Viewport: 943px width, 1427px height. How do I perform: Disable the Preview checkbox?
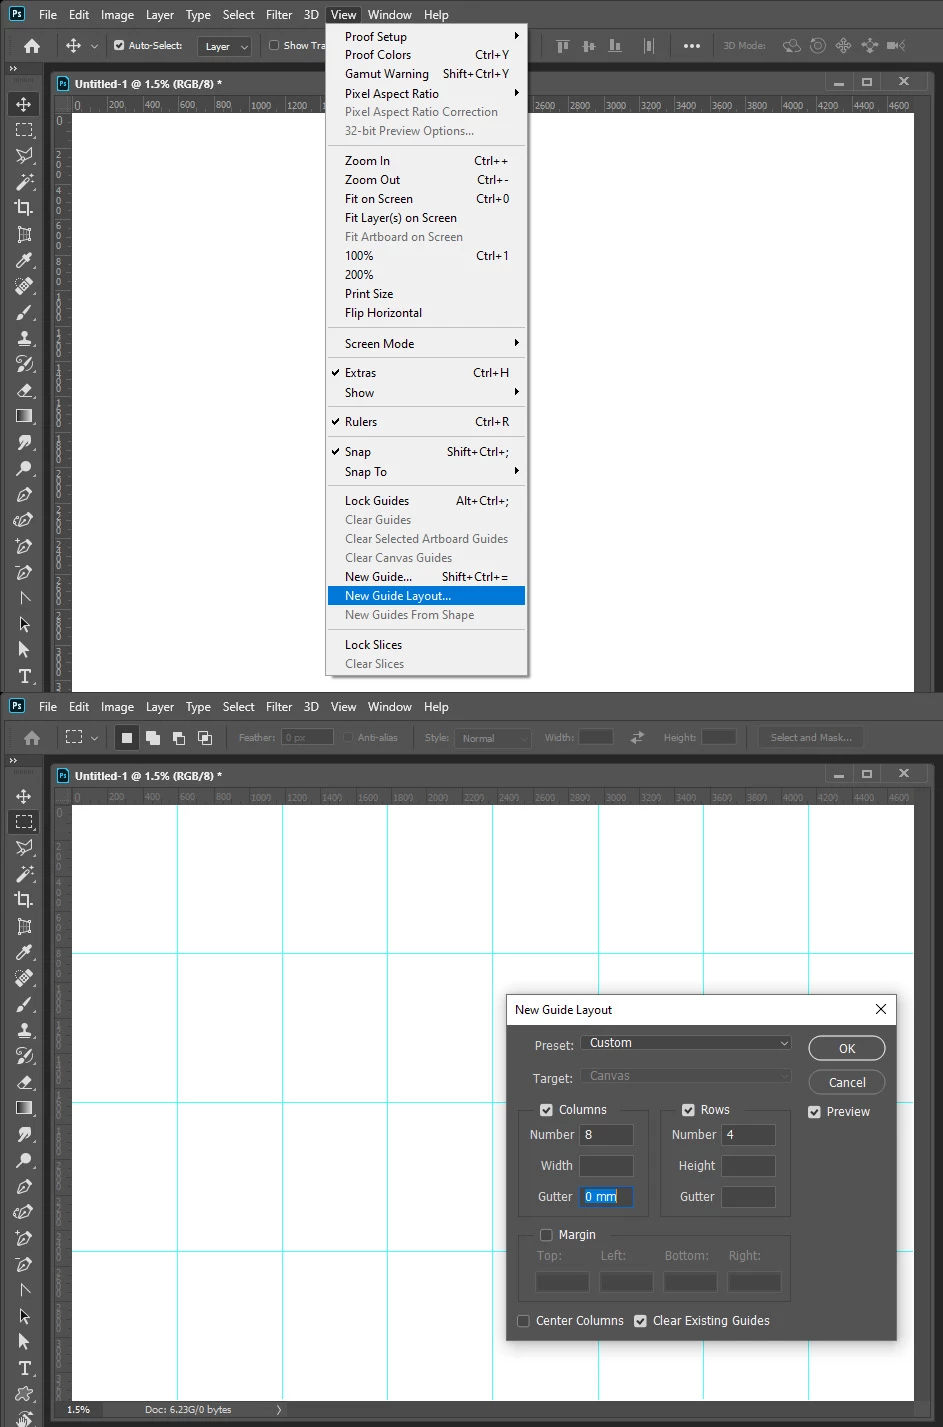[x=814, y=1112]
